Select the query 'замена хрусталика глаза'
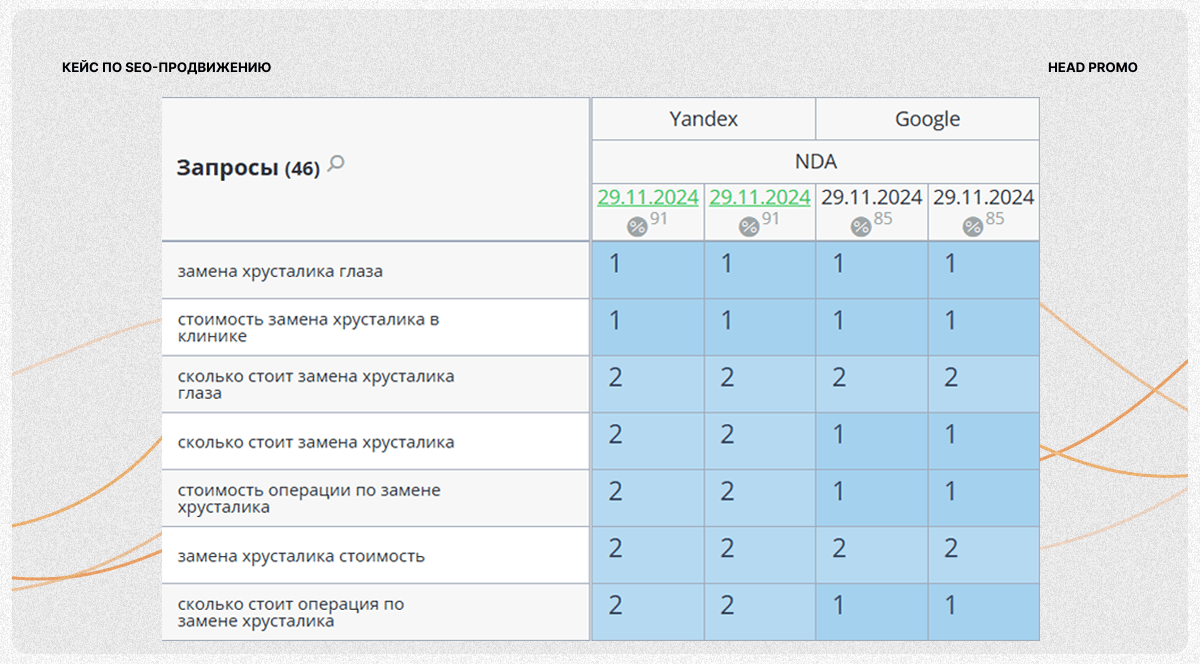The width and height of the screenshot is (1200, 664). 280,271
